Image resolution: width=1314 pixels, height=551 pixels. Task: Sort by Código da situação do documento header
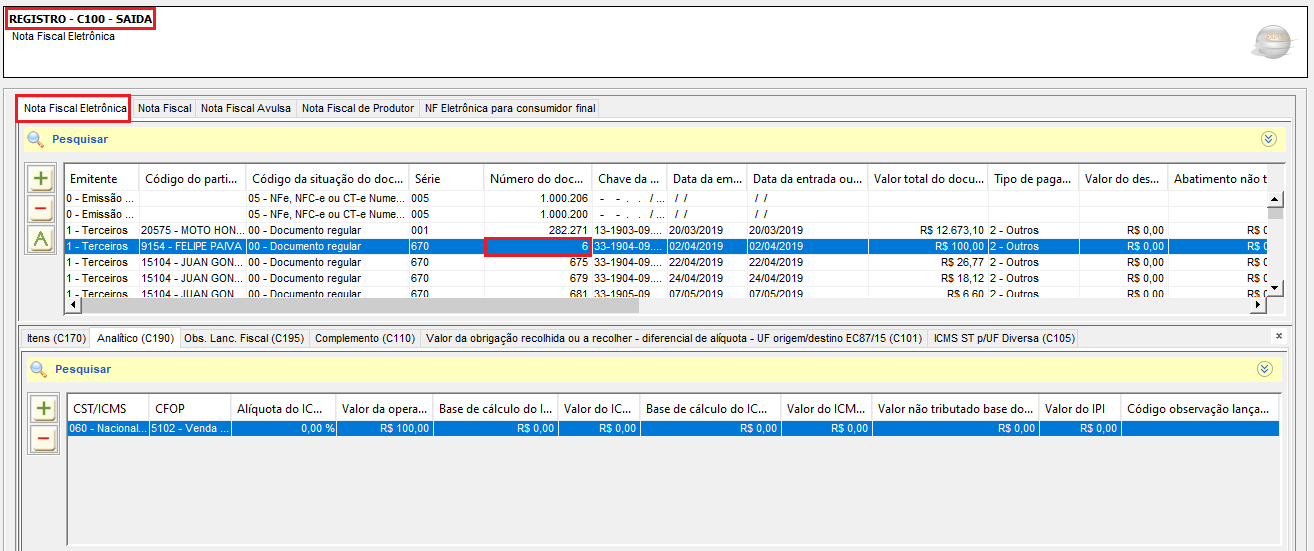pyautogui.click(x=328, y=178)
